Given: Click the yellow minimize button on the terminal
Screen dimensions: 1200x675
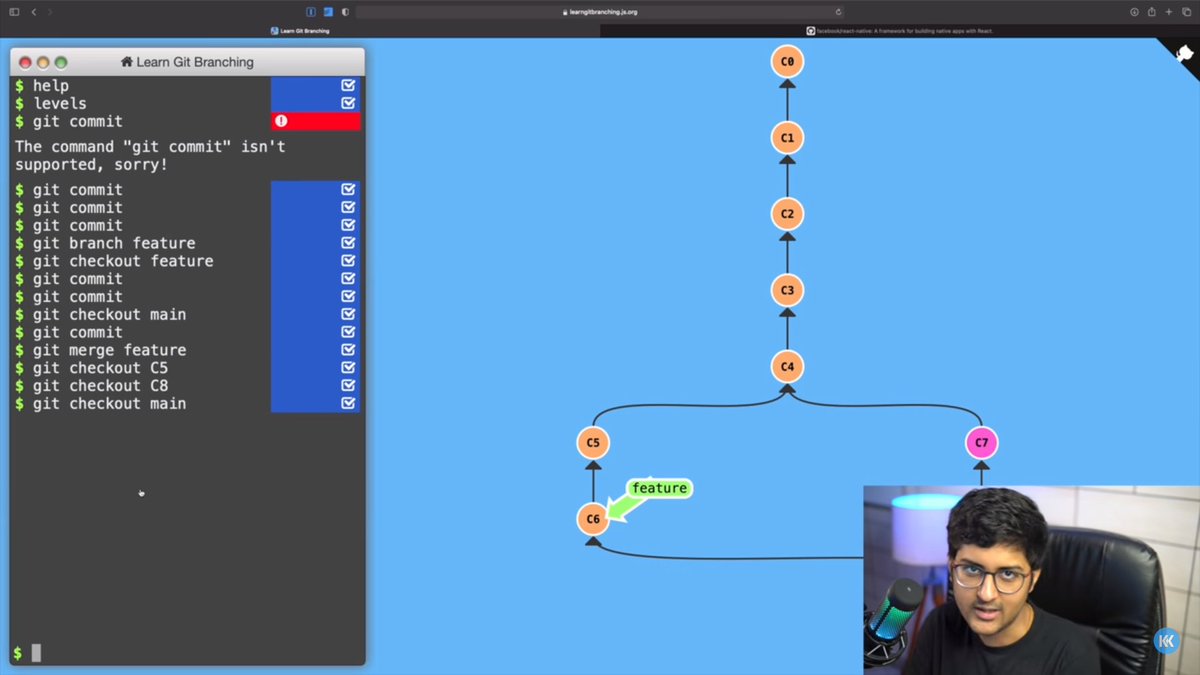Looking at the screenshot, I should tap(43, 62).
